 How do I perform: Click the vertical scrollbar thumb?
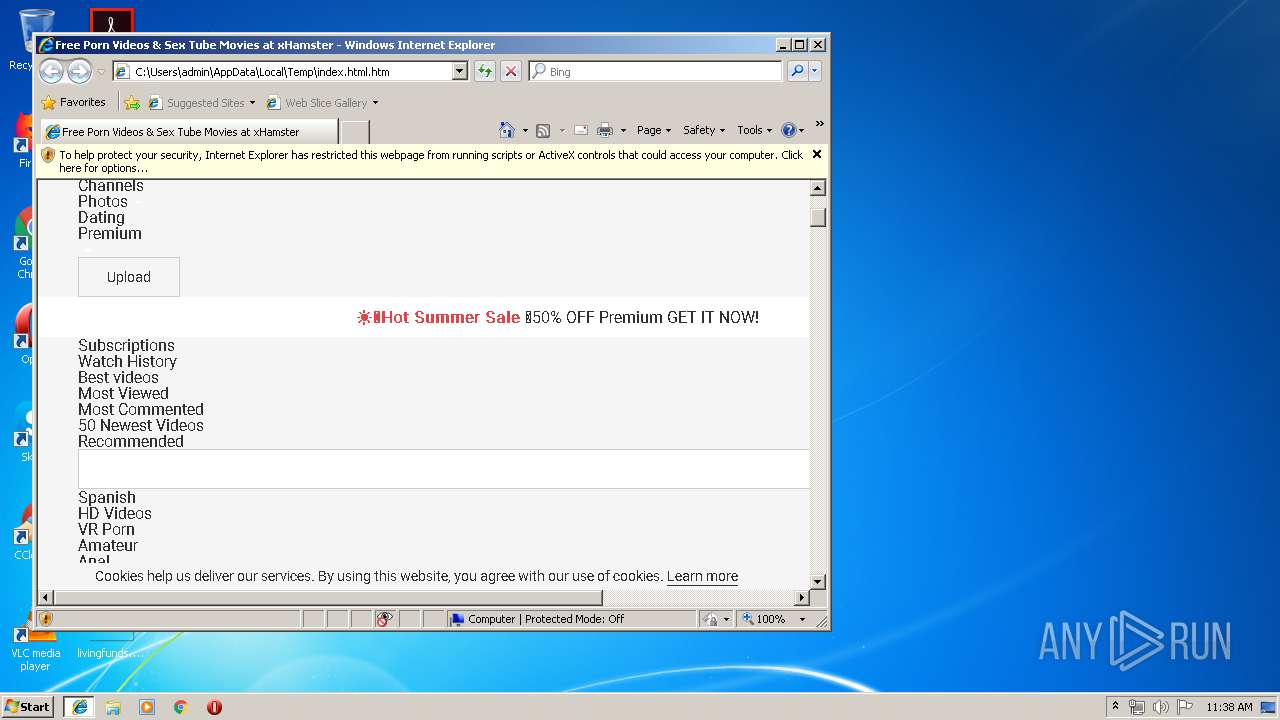click(818, 217)
